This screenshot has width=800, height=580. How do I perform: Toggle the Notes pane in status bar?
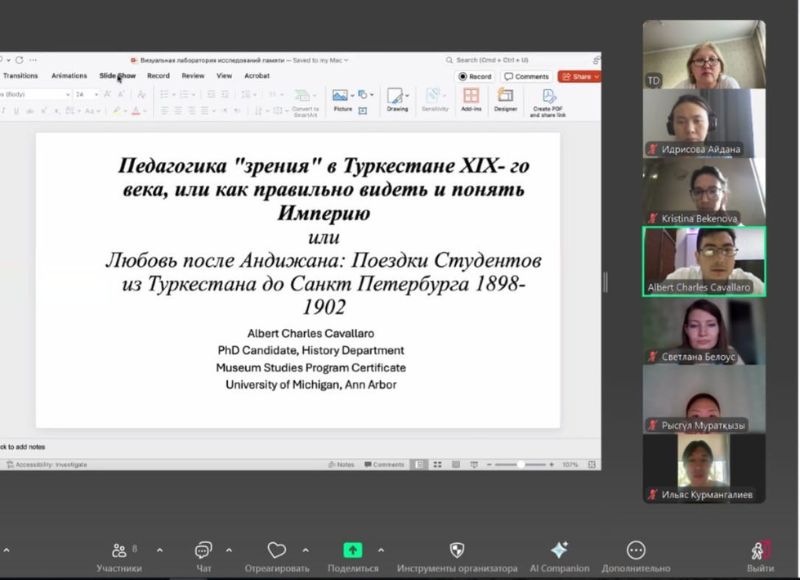click(341, 464)
